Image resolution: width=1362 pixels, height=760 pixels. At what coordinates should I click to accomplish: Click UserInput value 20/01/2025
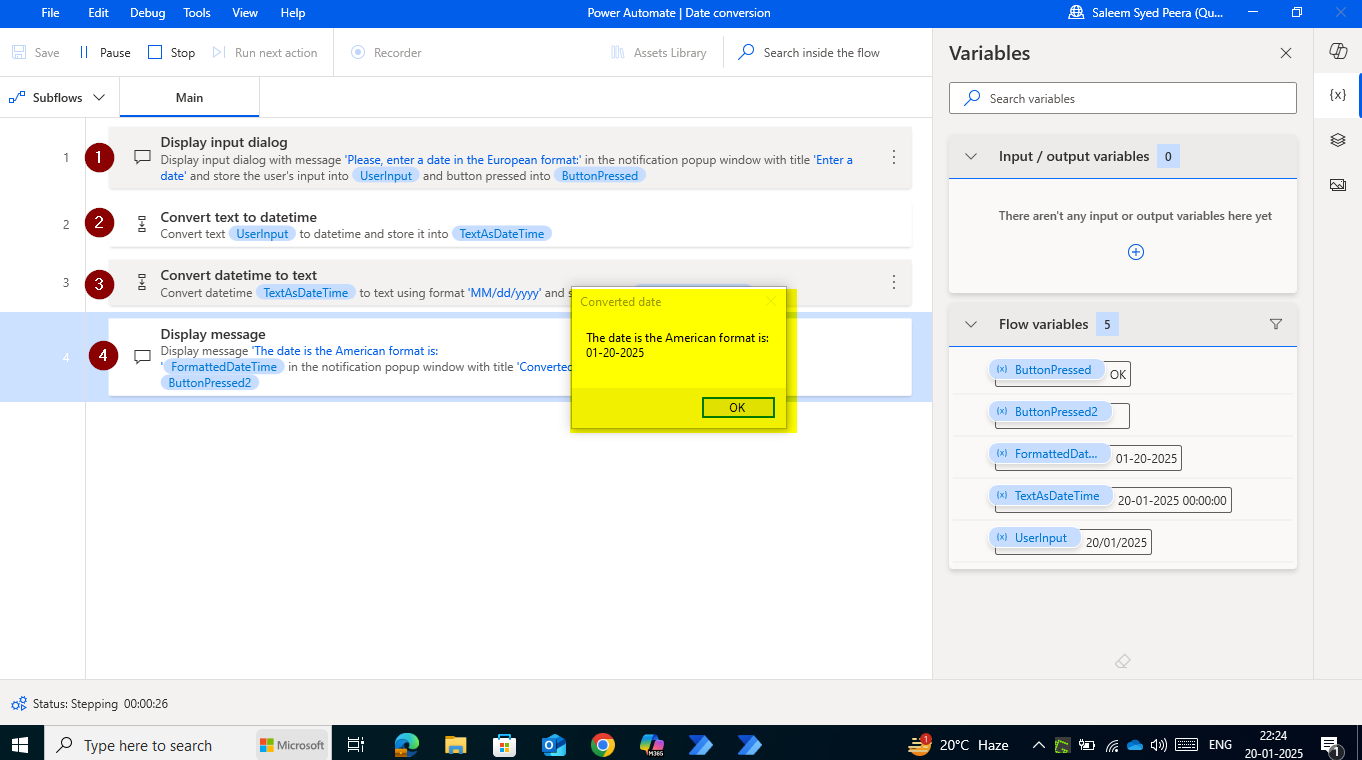pos(1118,543)
